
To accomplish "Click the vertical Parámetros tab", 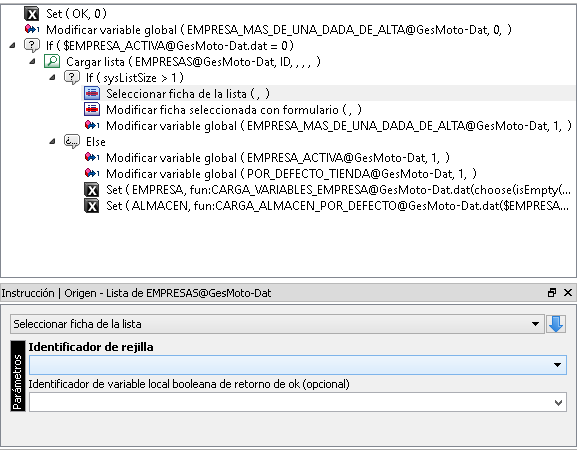I will coord(18,376).
